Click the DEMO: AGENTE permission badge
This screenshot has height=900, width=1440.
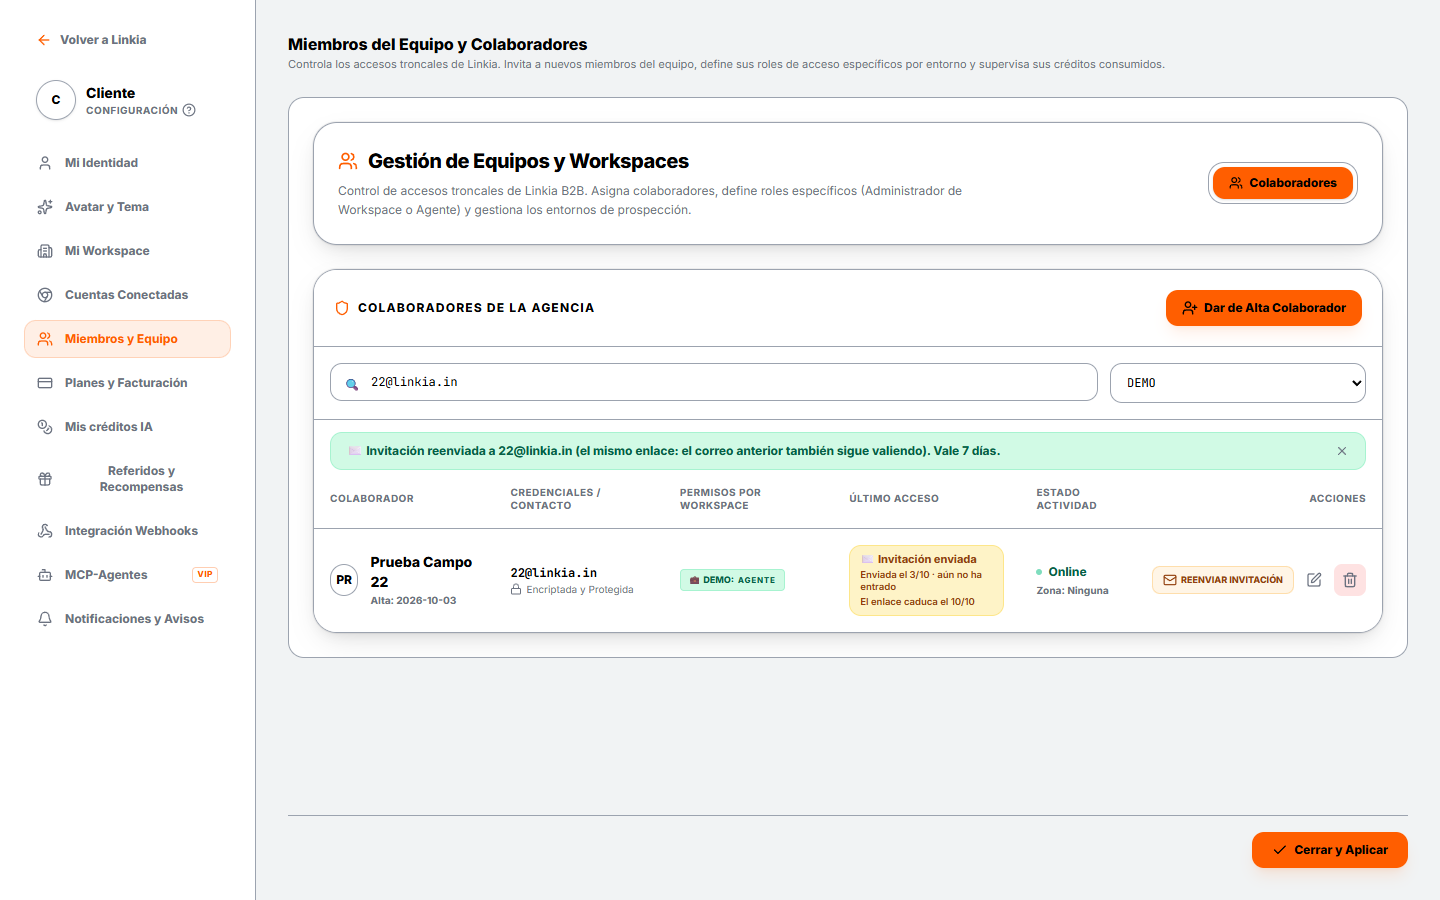[x=732, y=580]
